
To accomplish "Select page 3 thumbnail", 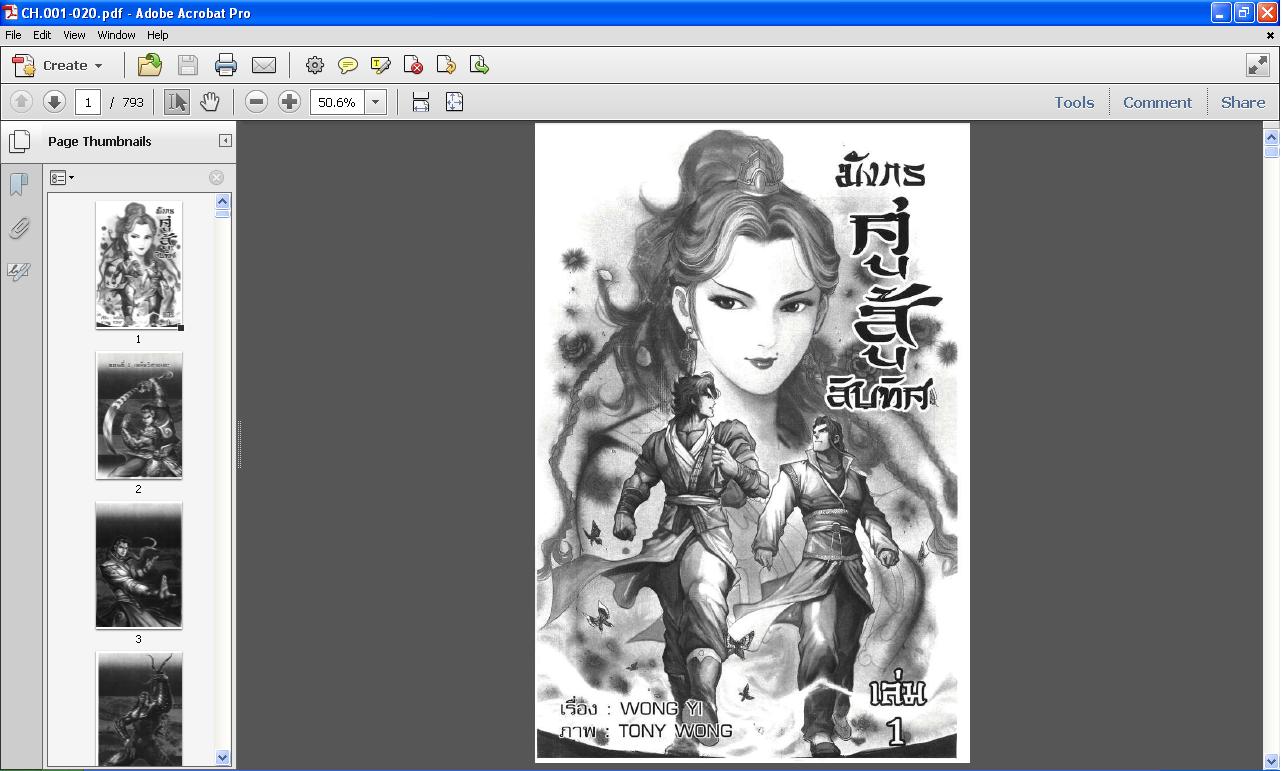I will click(139, 565).
